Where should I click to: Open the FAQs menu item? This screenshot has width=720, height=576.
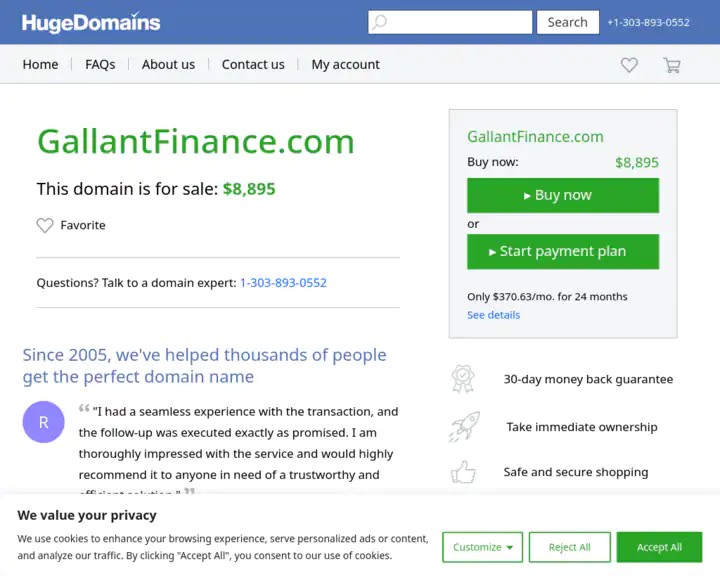point(100,64)
